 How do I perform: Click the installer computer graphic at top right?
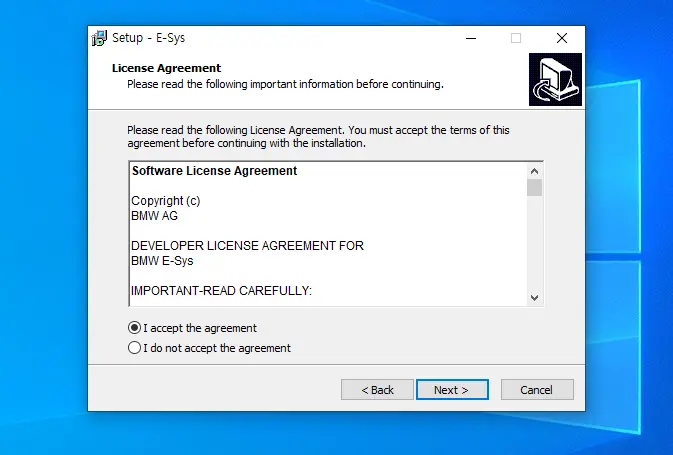(x=555, y=79)
